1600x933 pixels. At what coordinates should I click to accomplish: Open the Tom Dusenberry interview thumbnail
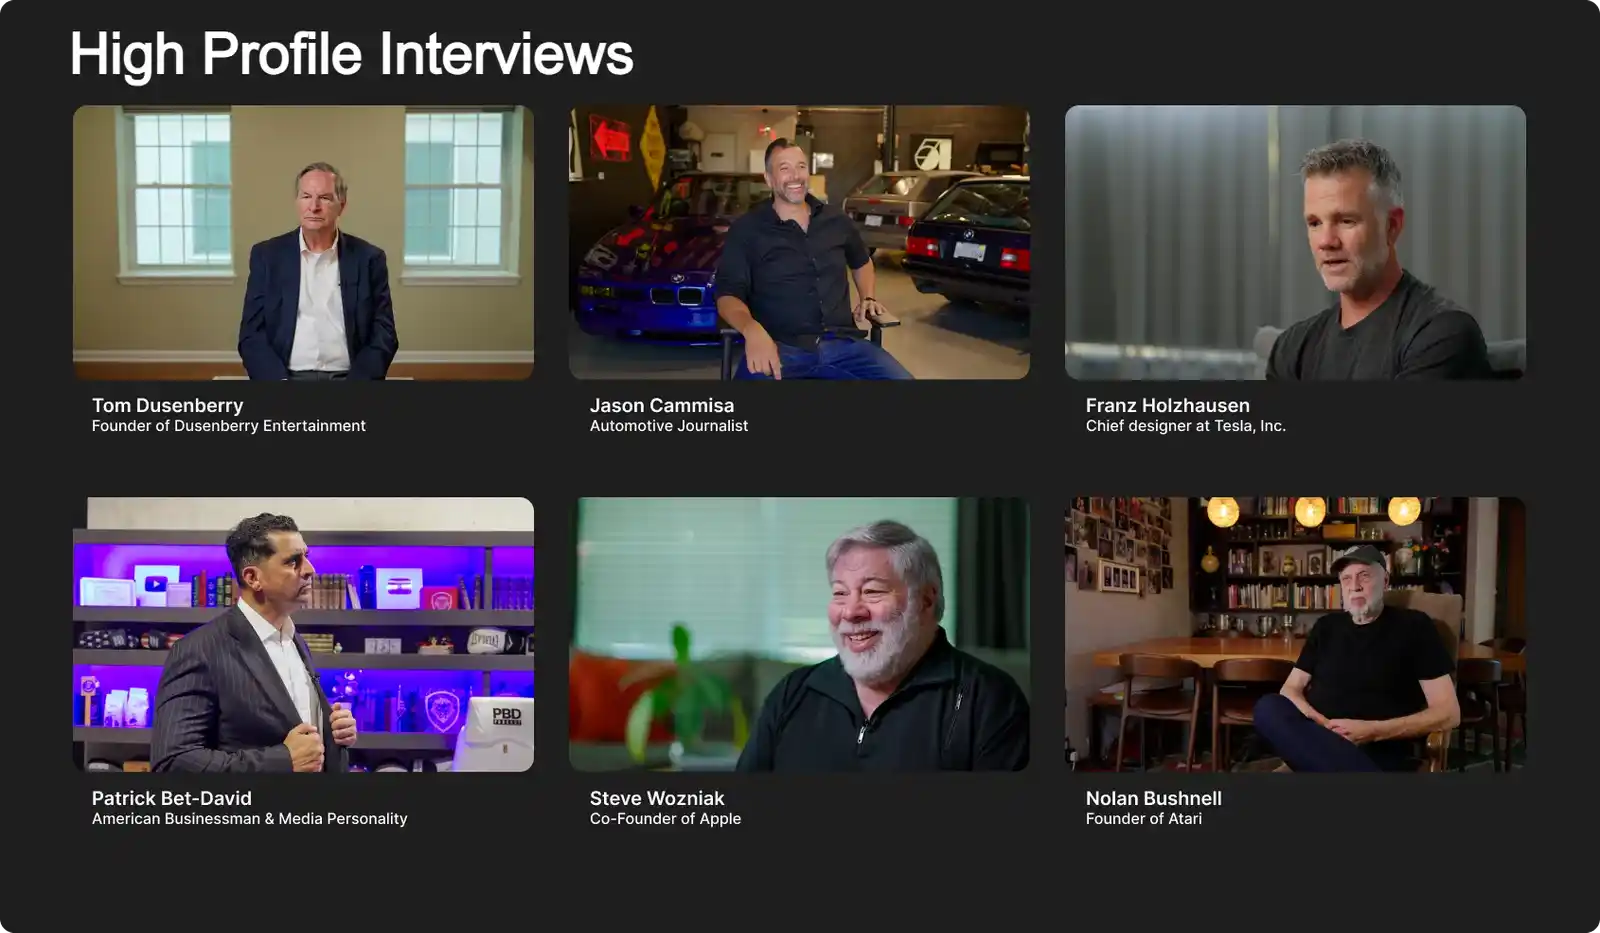coord(303,242)
